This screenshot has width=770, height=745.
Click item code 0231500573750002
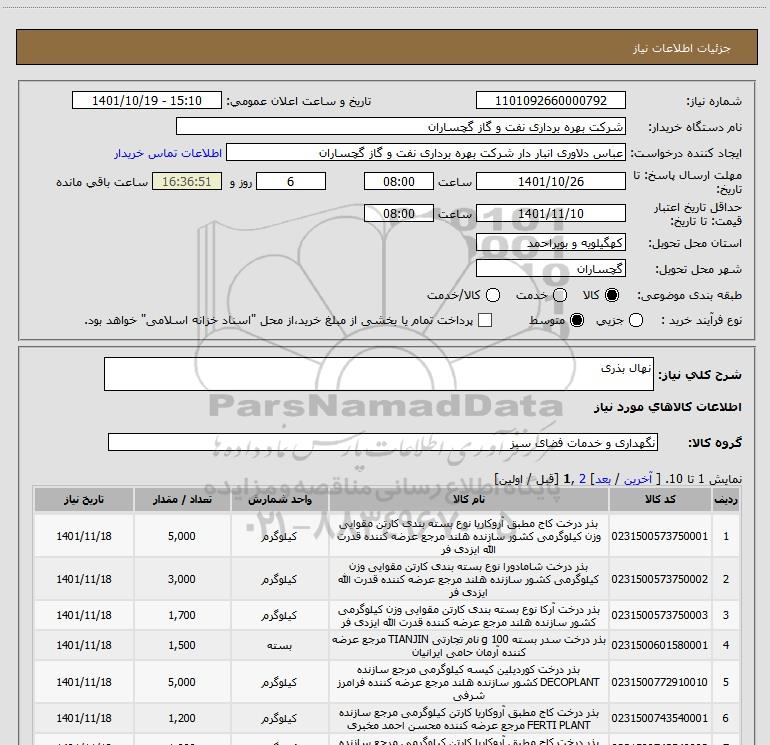660,579
